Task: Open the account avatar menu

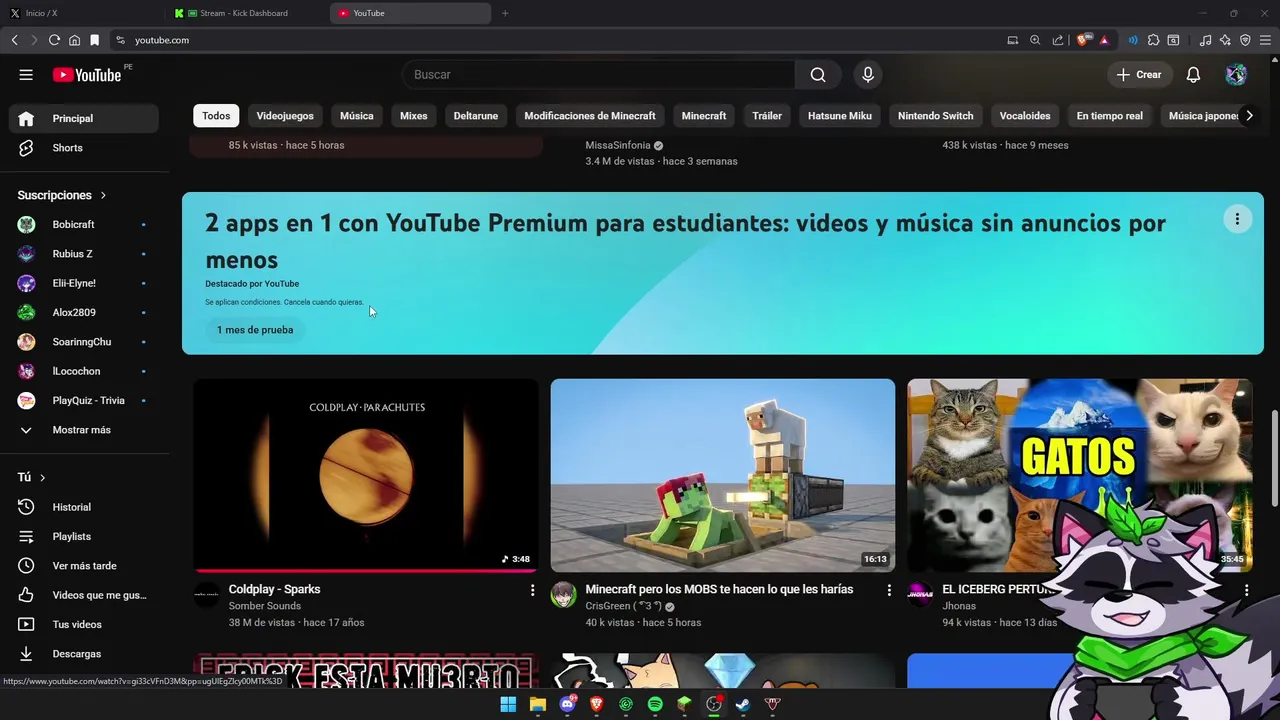Action: [1236, 75]
